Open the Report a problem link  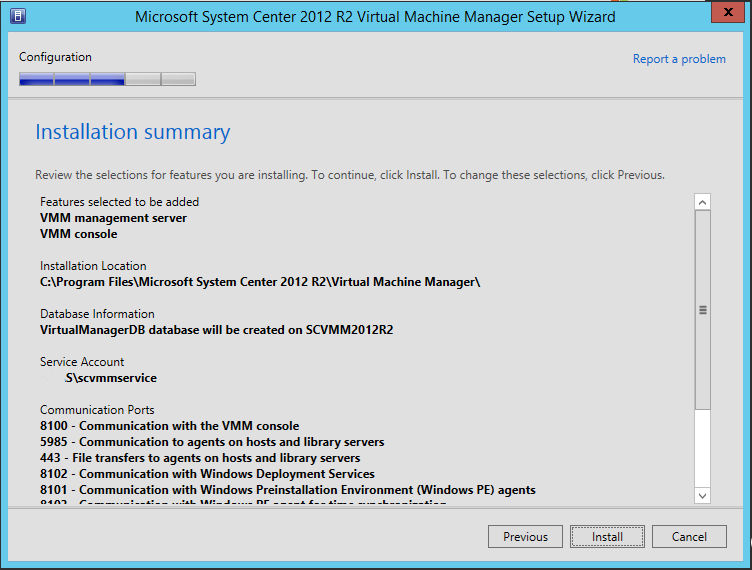(679, 59)
